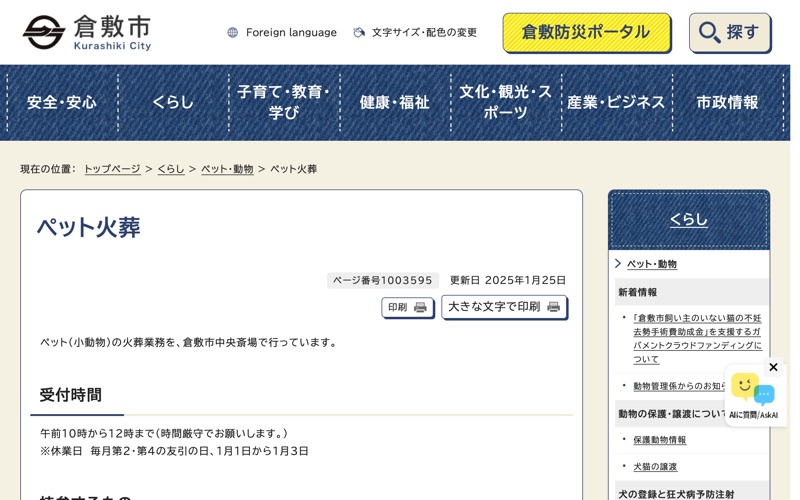800x500 pixels.
Task: Open 保護動物情報 sidebar link
Action: tap(660, 440)
